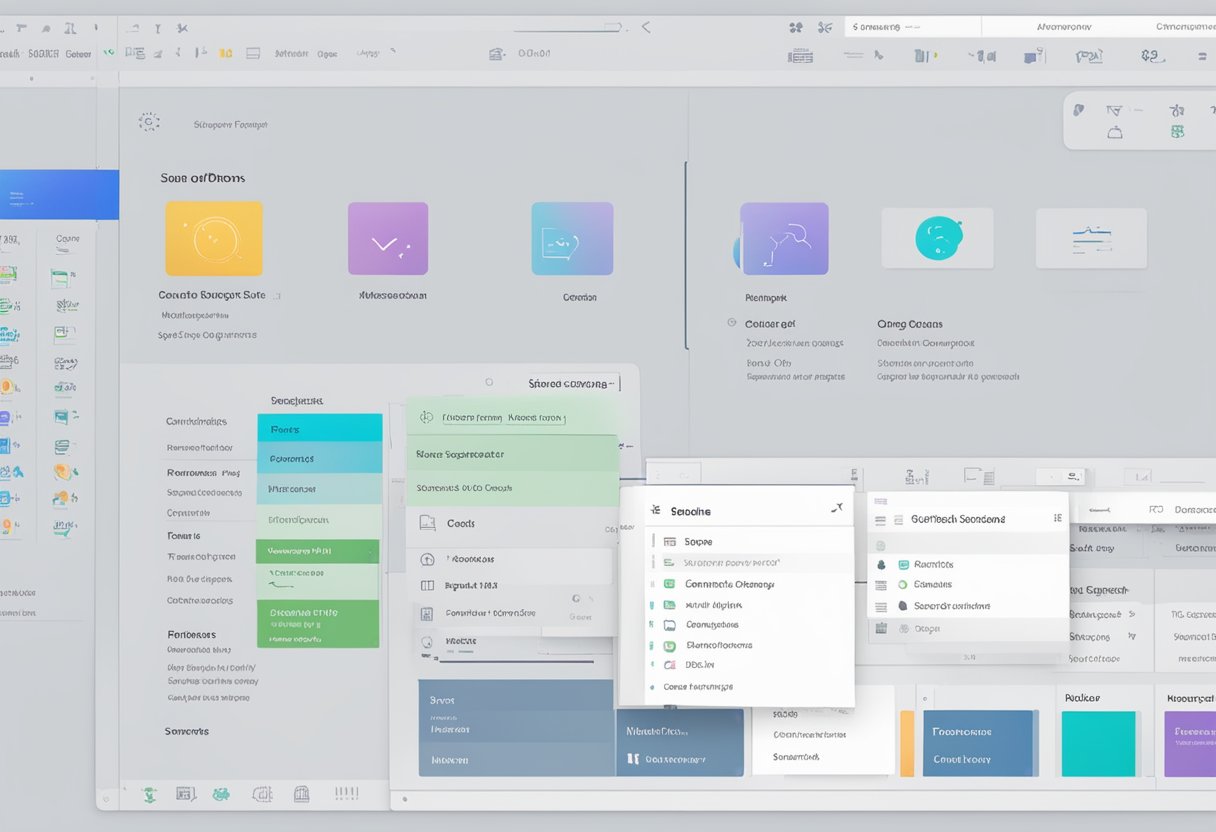Click the inverted triangle icon in floating panel

click(1114, 110)
